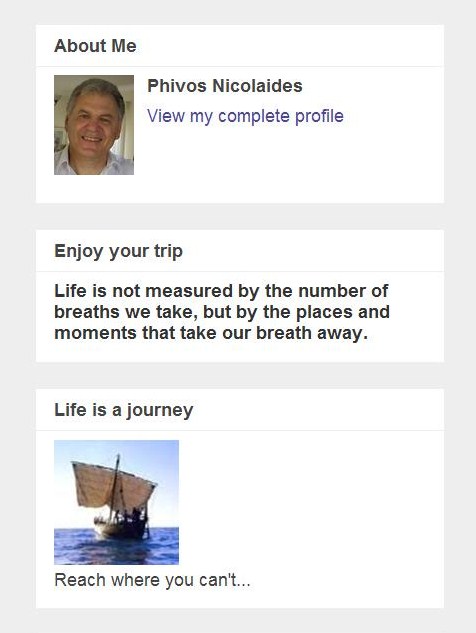Click the word trip in the widget title

click(x=168, y=252)
